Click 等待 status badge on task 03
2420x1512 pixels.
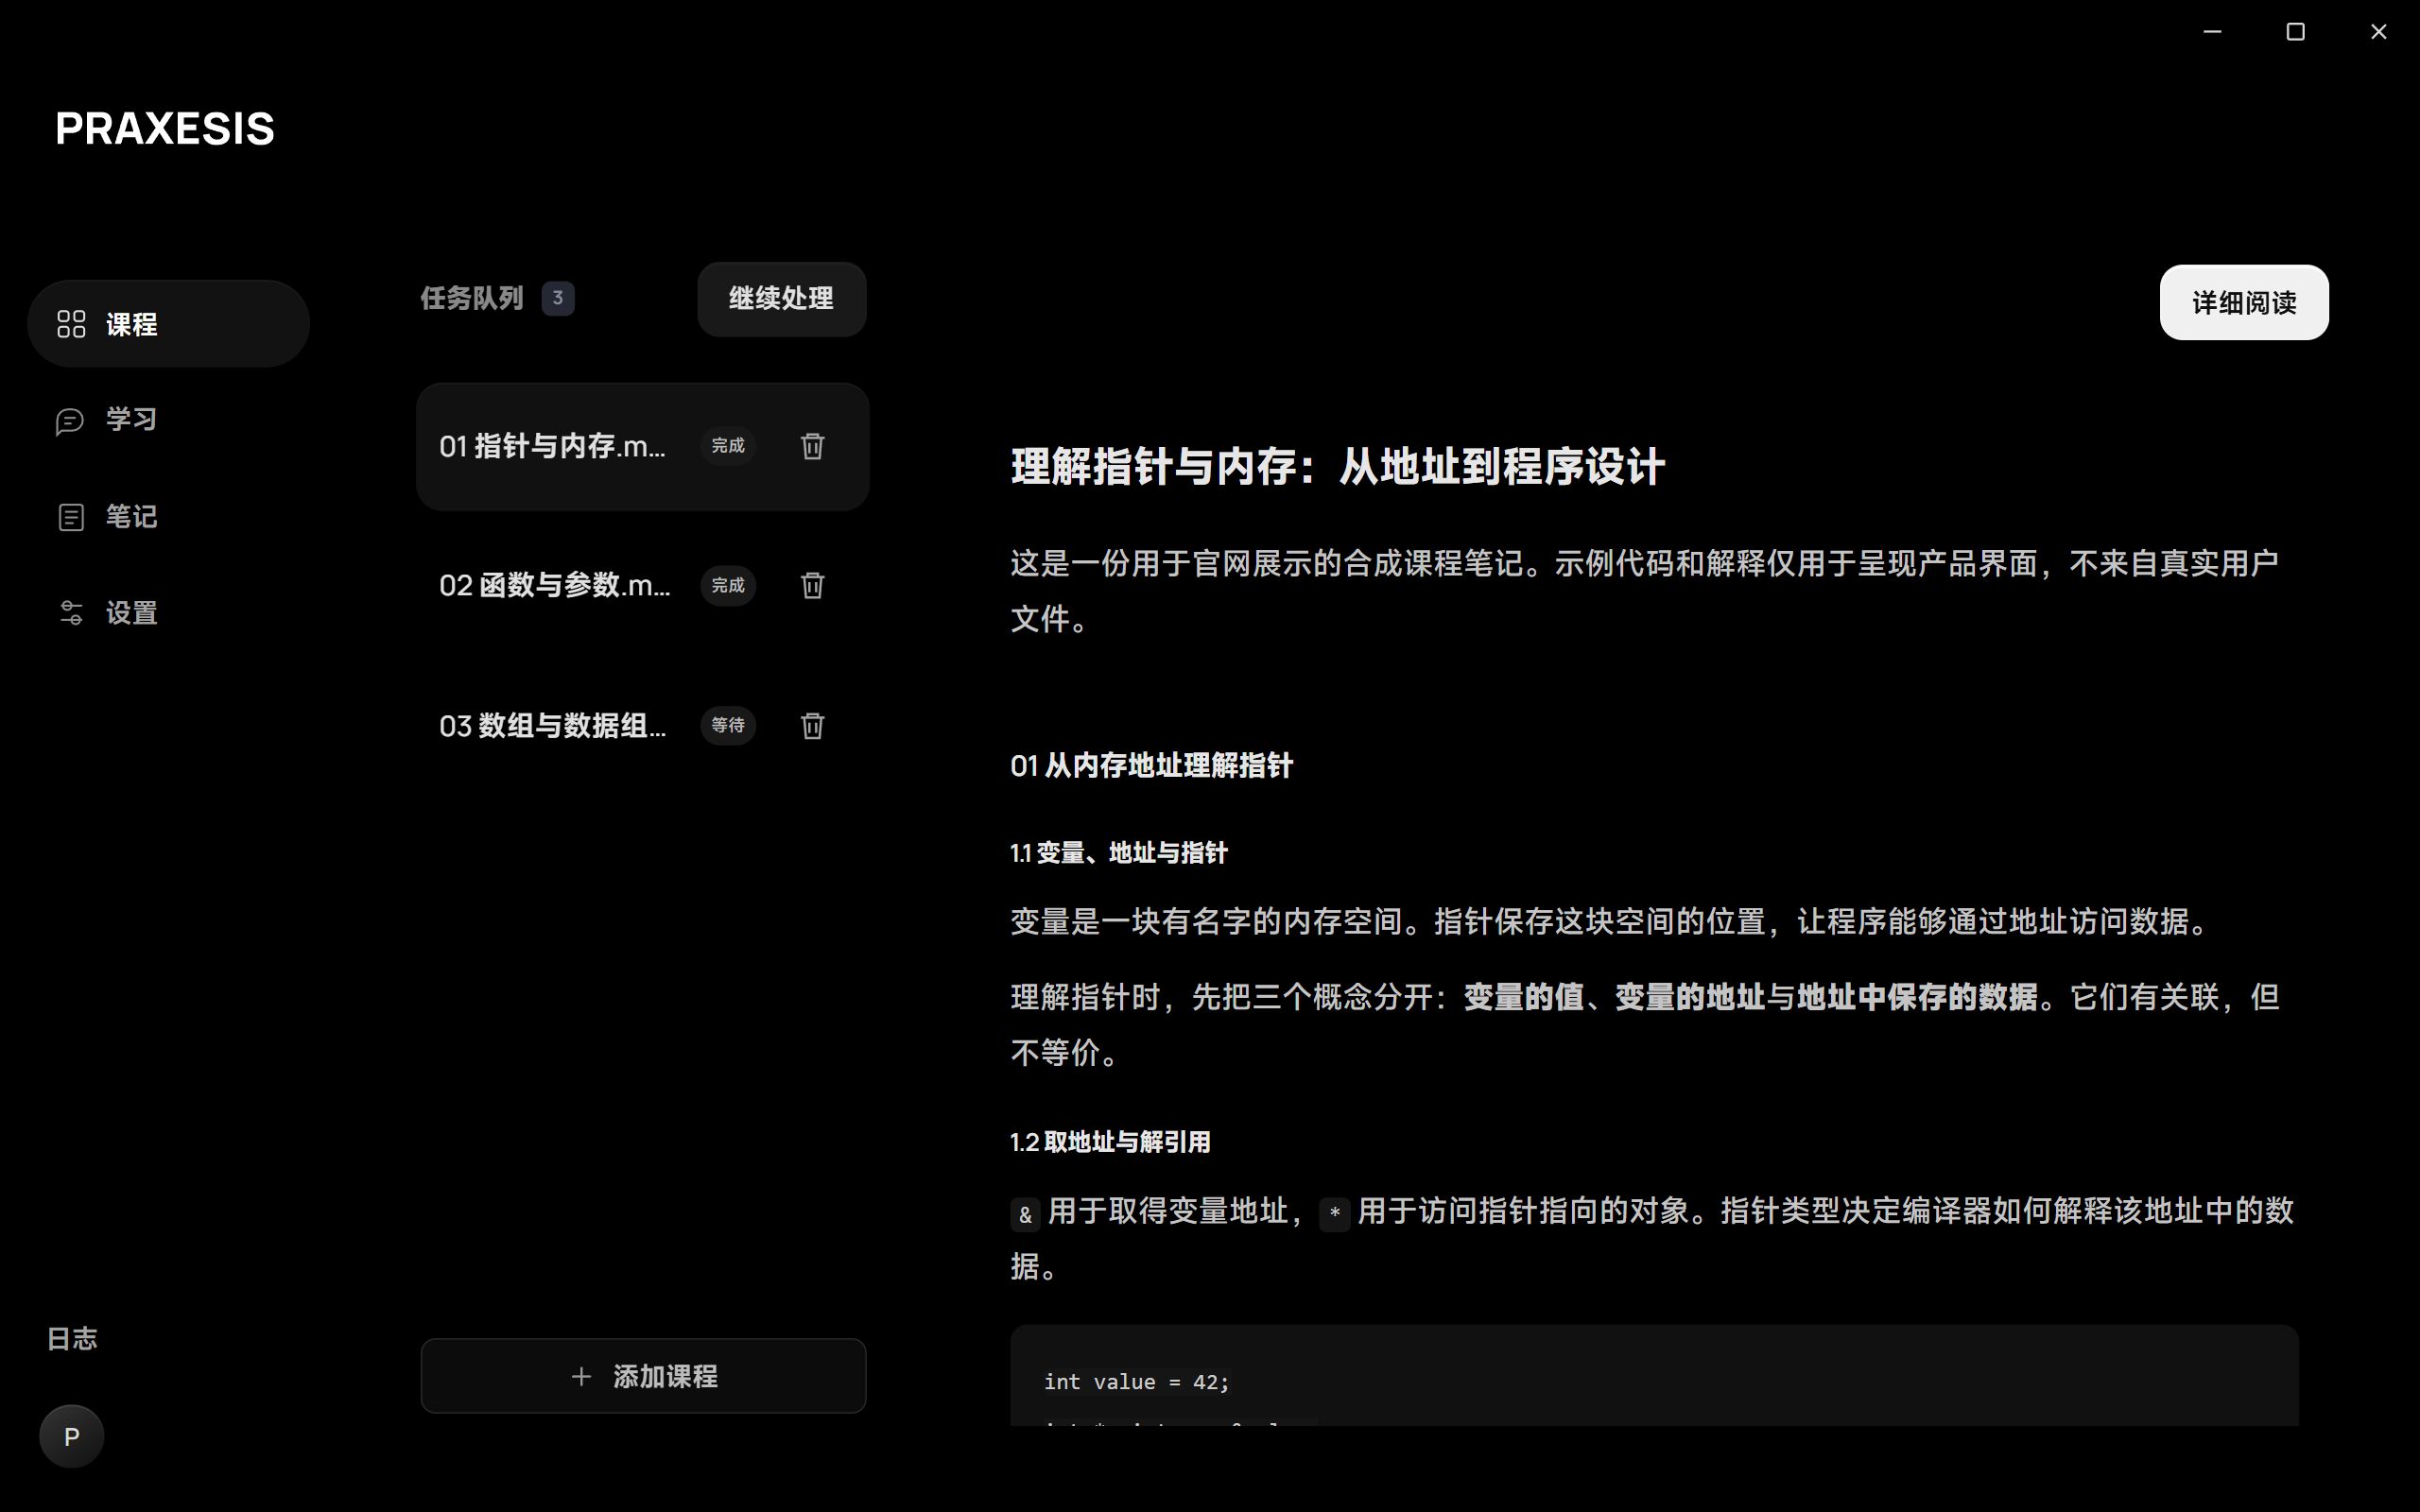point(728,725)
